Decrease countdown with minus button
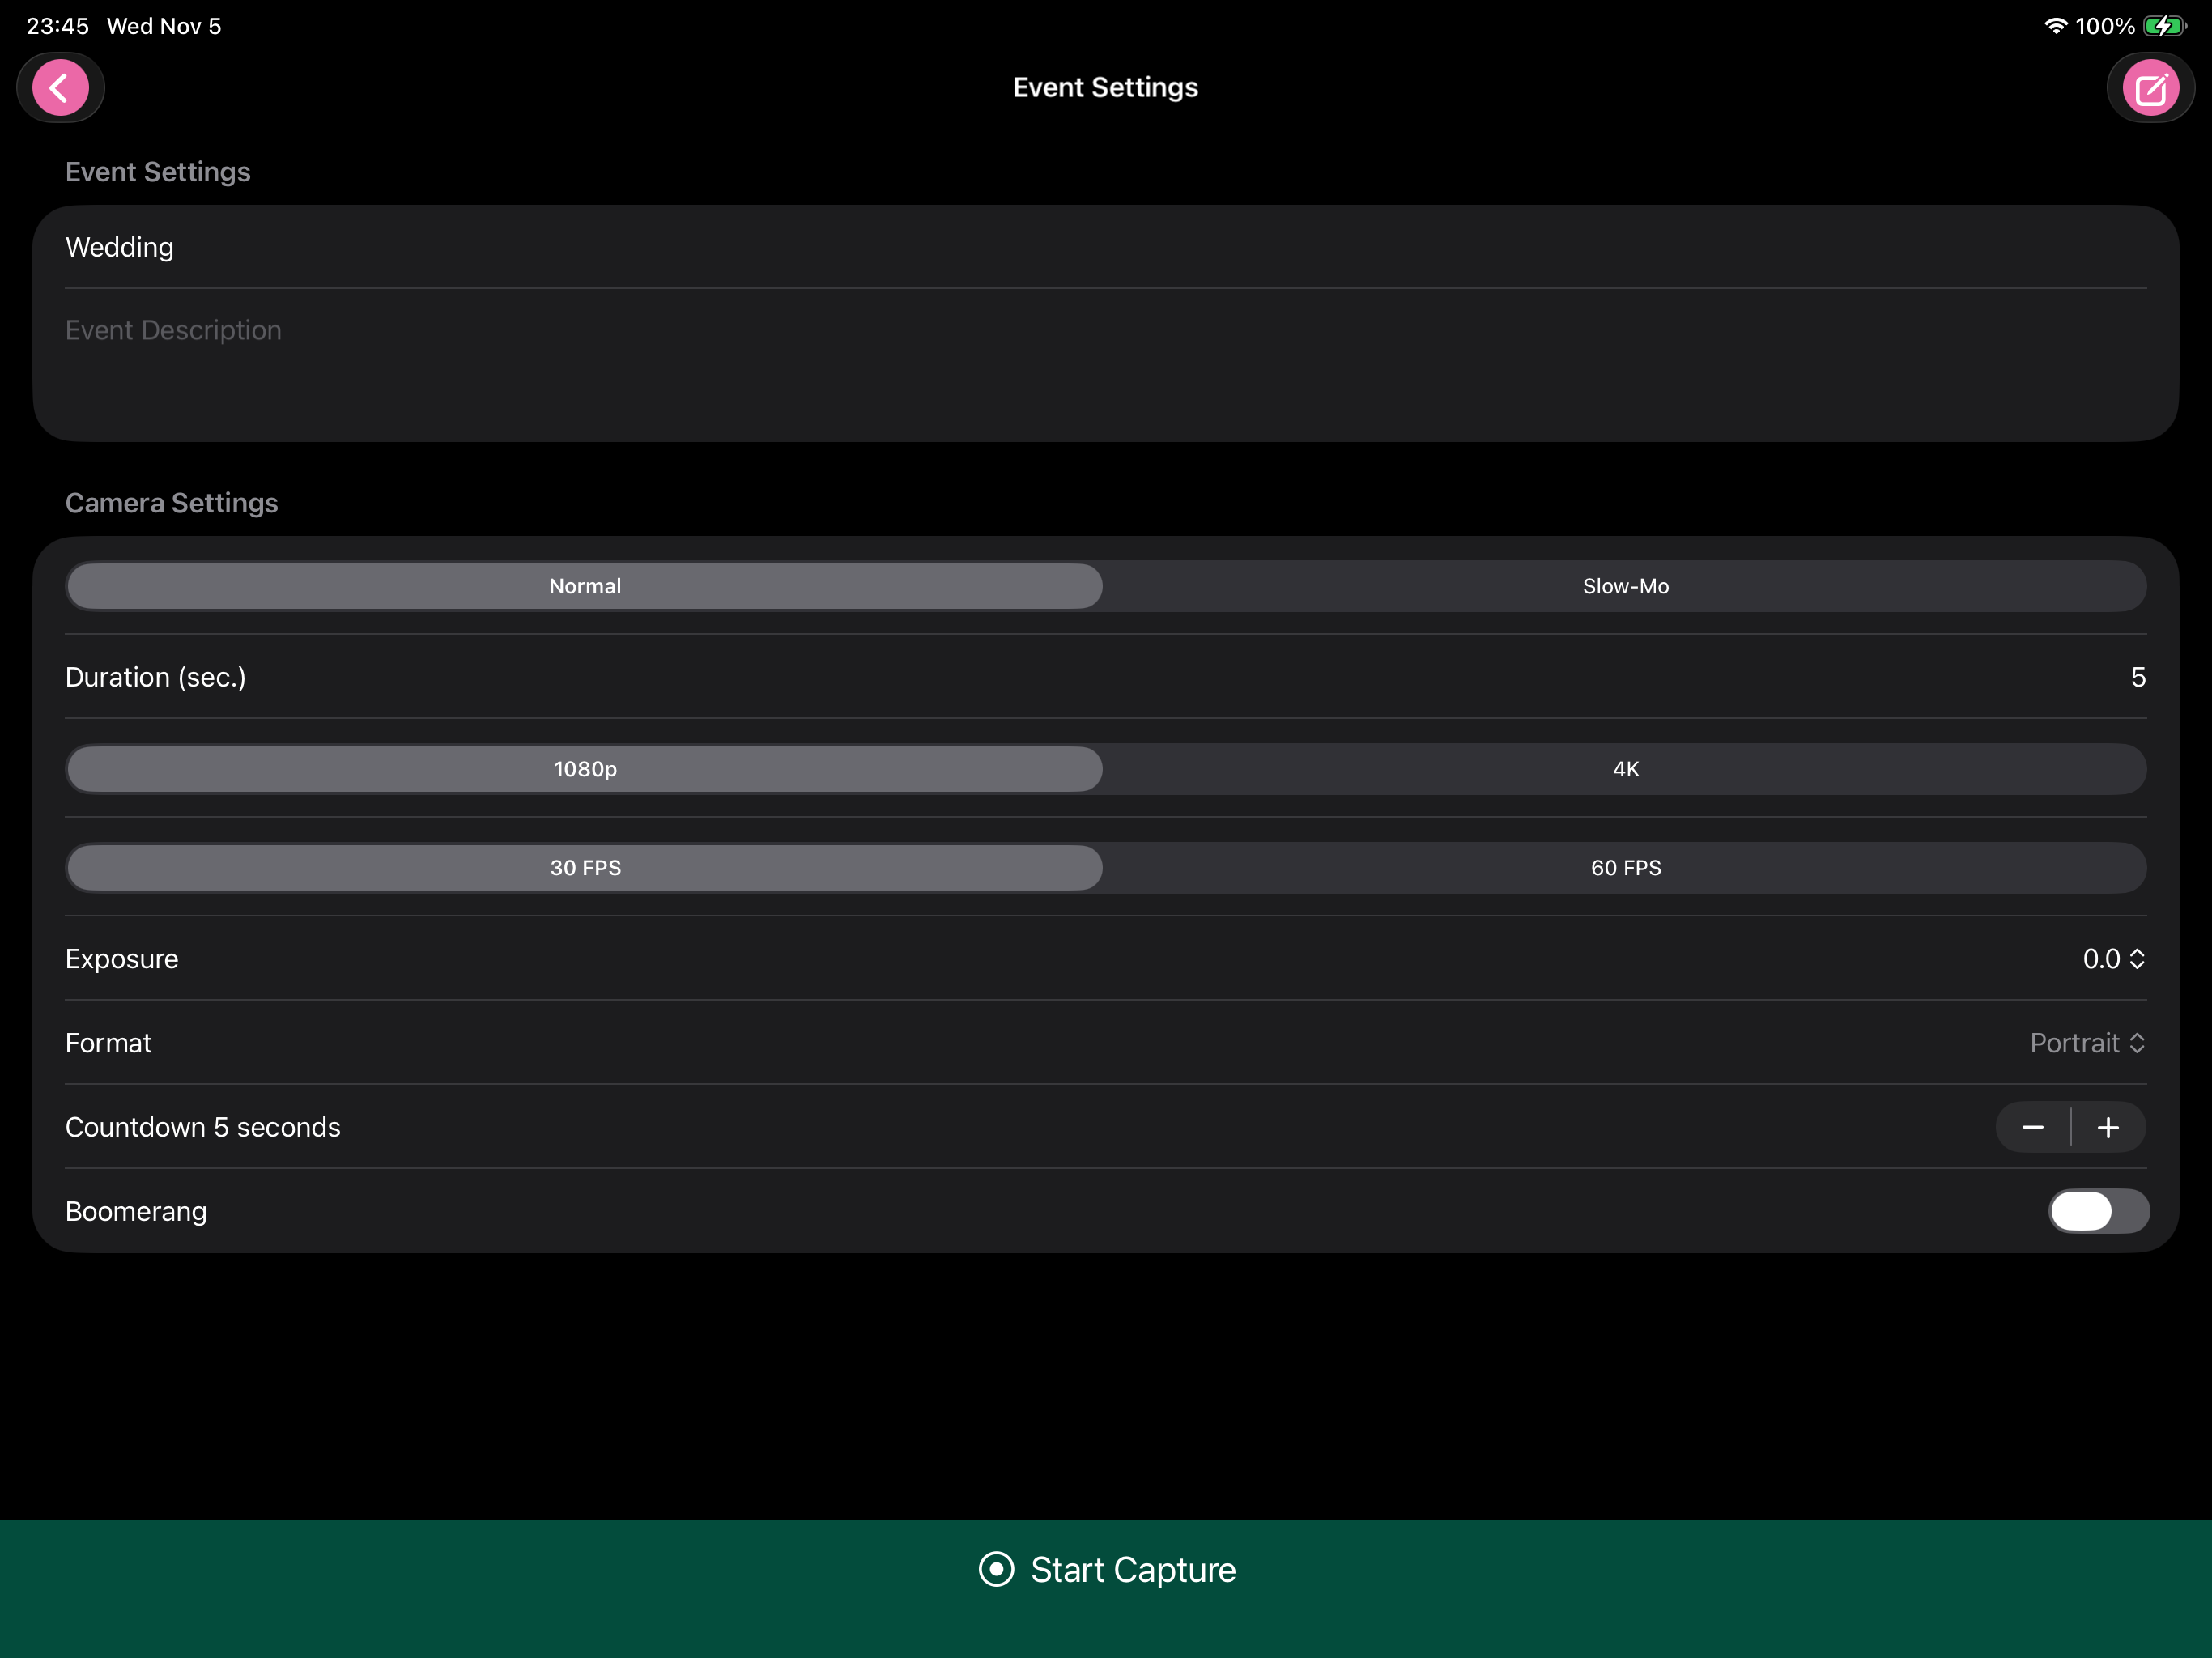 [x=2033, y=1127]
